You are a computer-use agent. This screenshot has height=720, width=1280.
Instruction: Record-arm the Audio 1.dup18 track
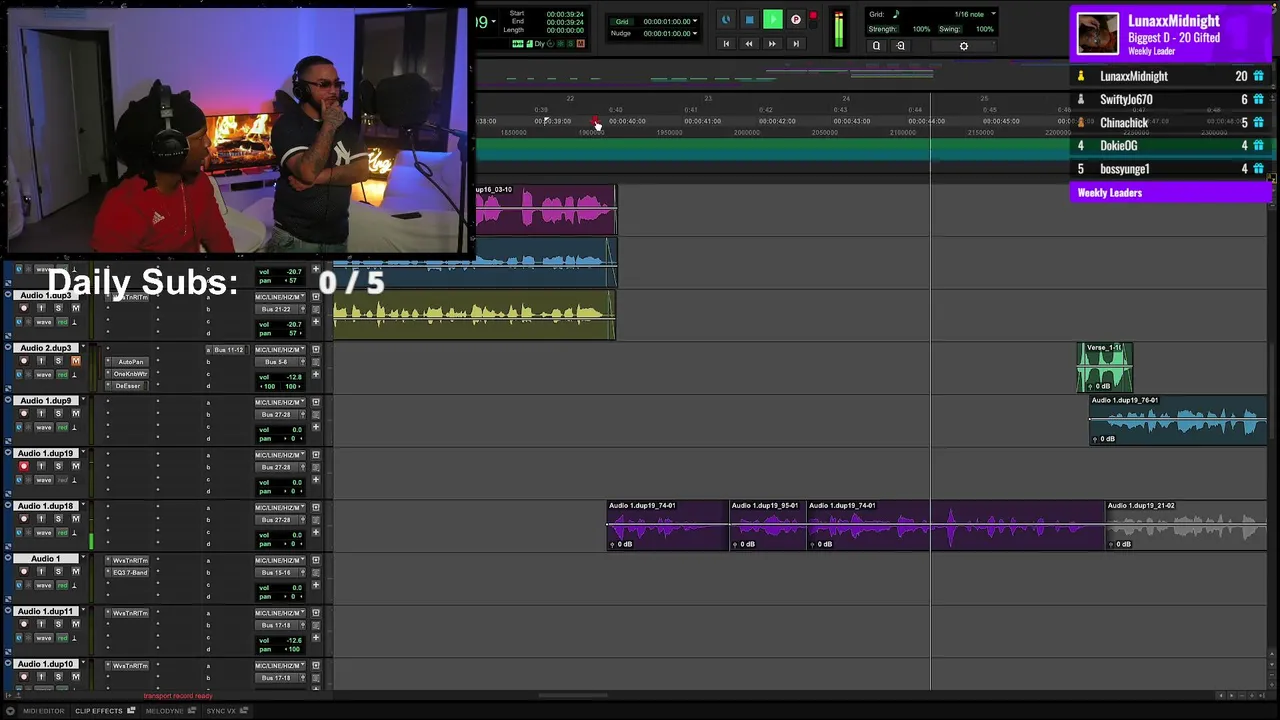click(24, 519)
